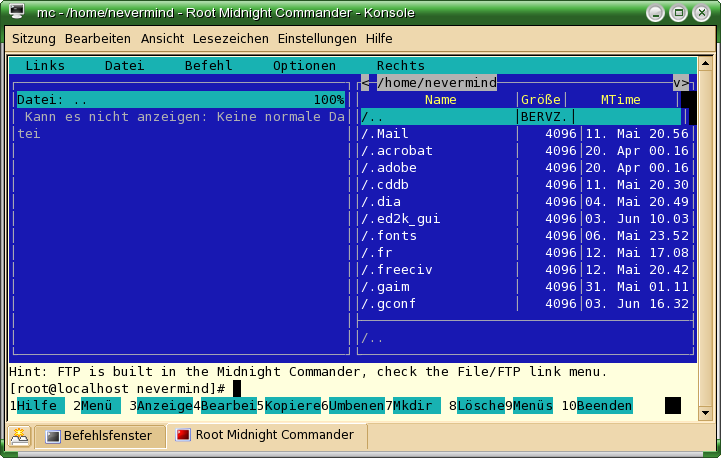Viewport: 721px width, 458px height.
Task: Minimize the Konsole window
Action: click(x=655, y=12)
